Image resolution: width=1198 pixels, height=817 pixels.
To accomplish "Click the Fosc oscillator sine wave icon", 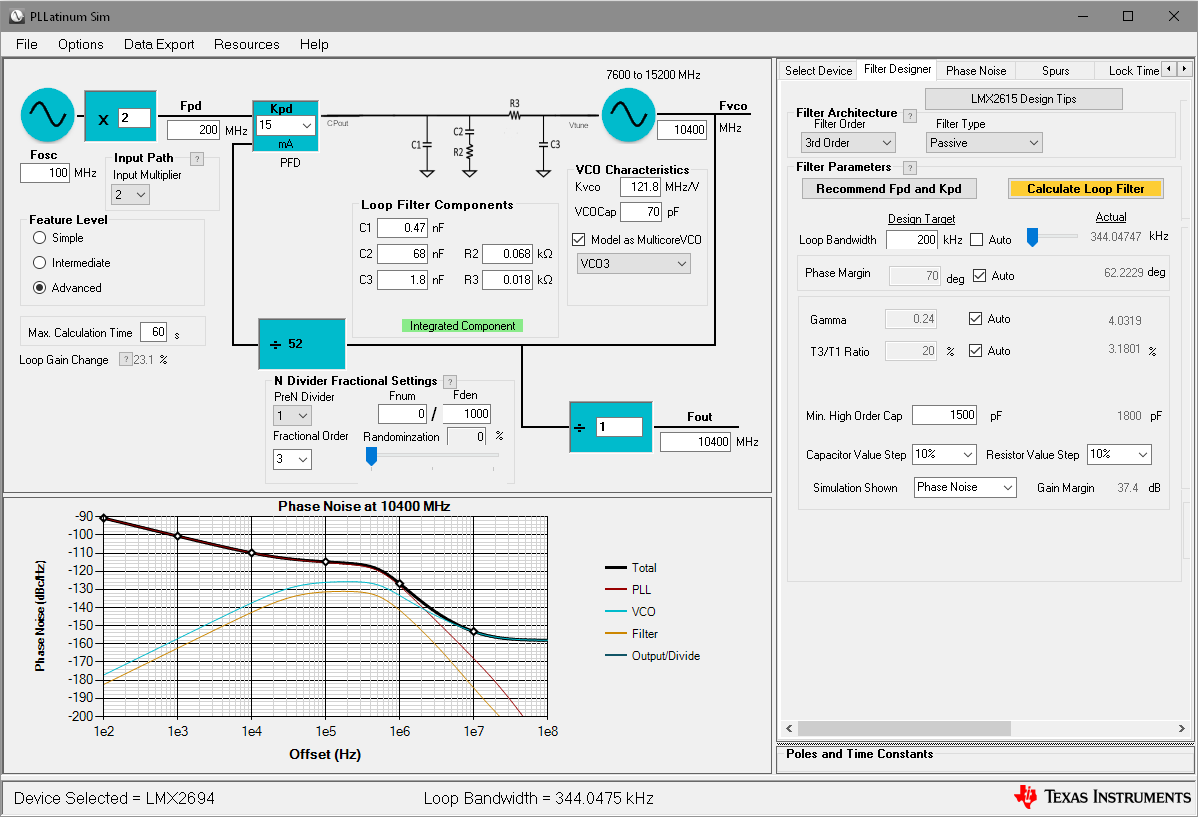I will click(x=48, y=115).
